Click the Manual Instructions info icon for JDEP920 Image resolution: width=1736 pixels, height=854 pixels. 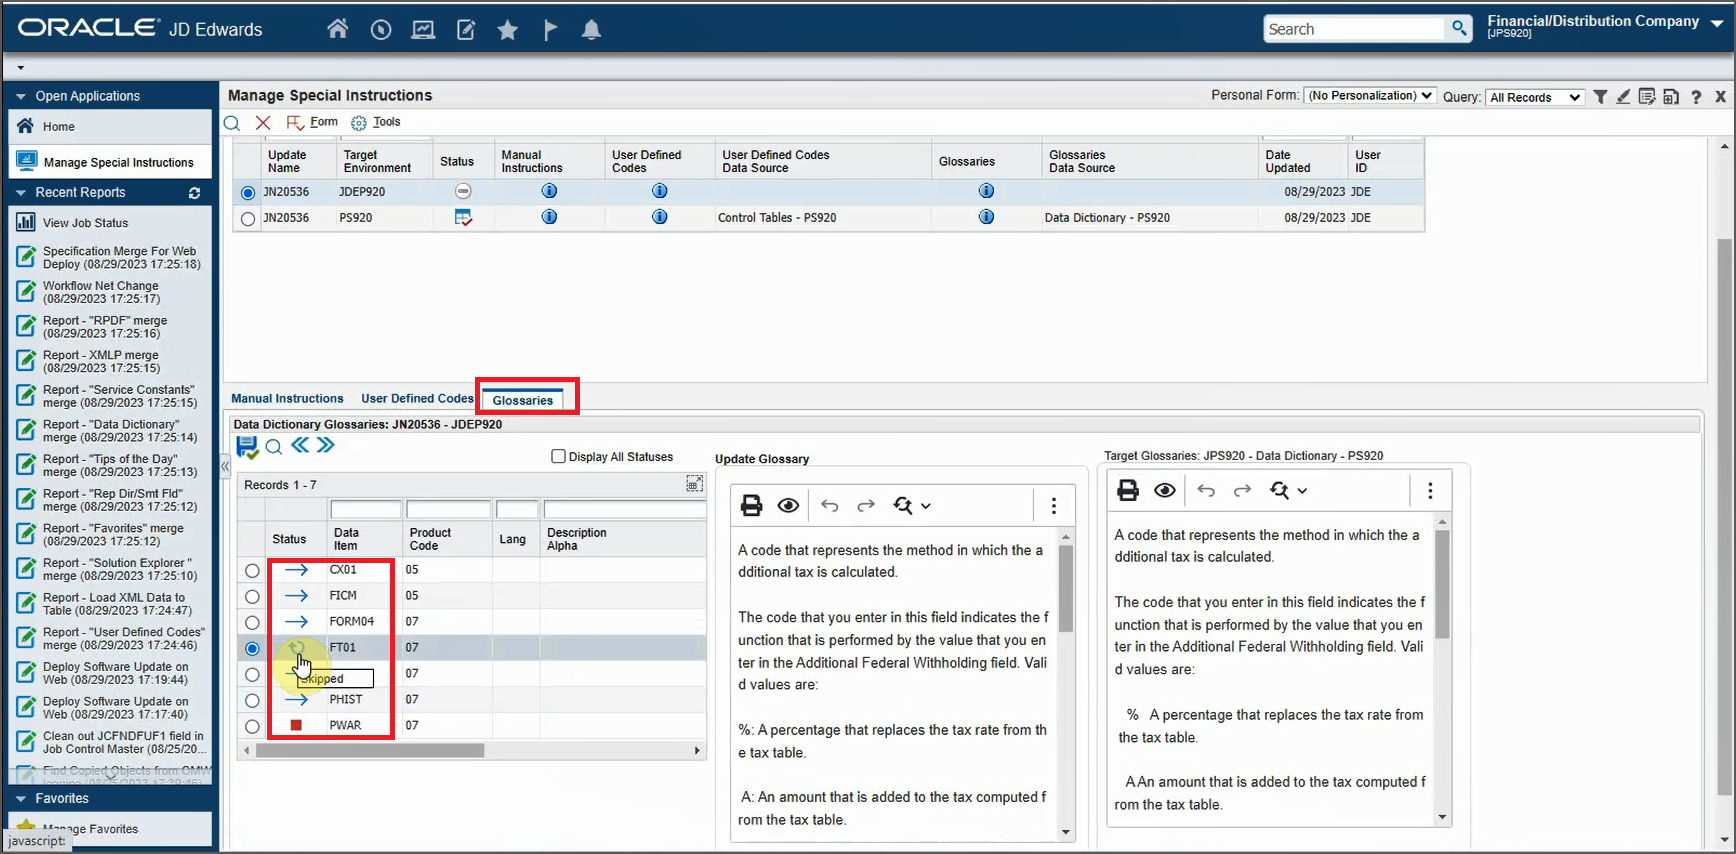point(549,191)
